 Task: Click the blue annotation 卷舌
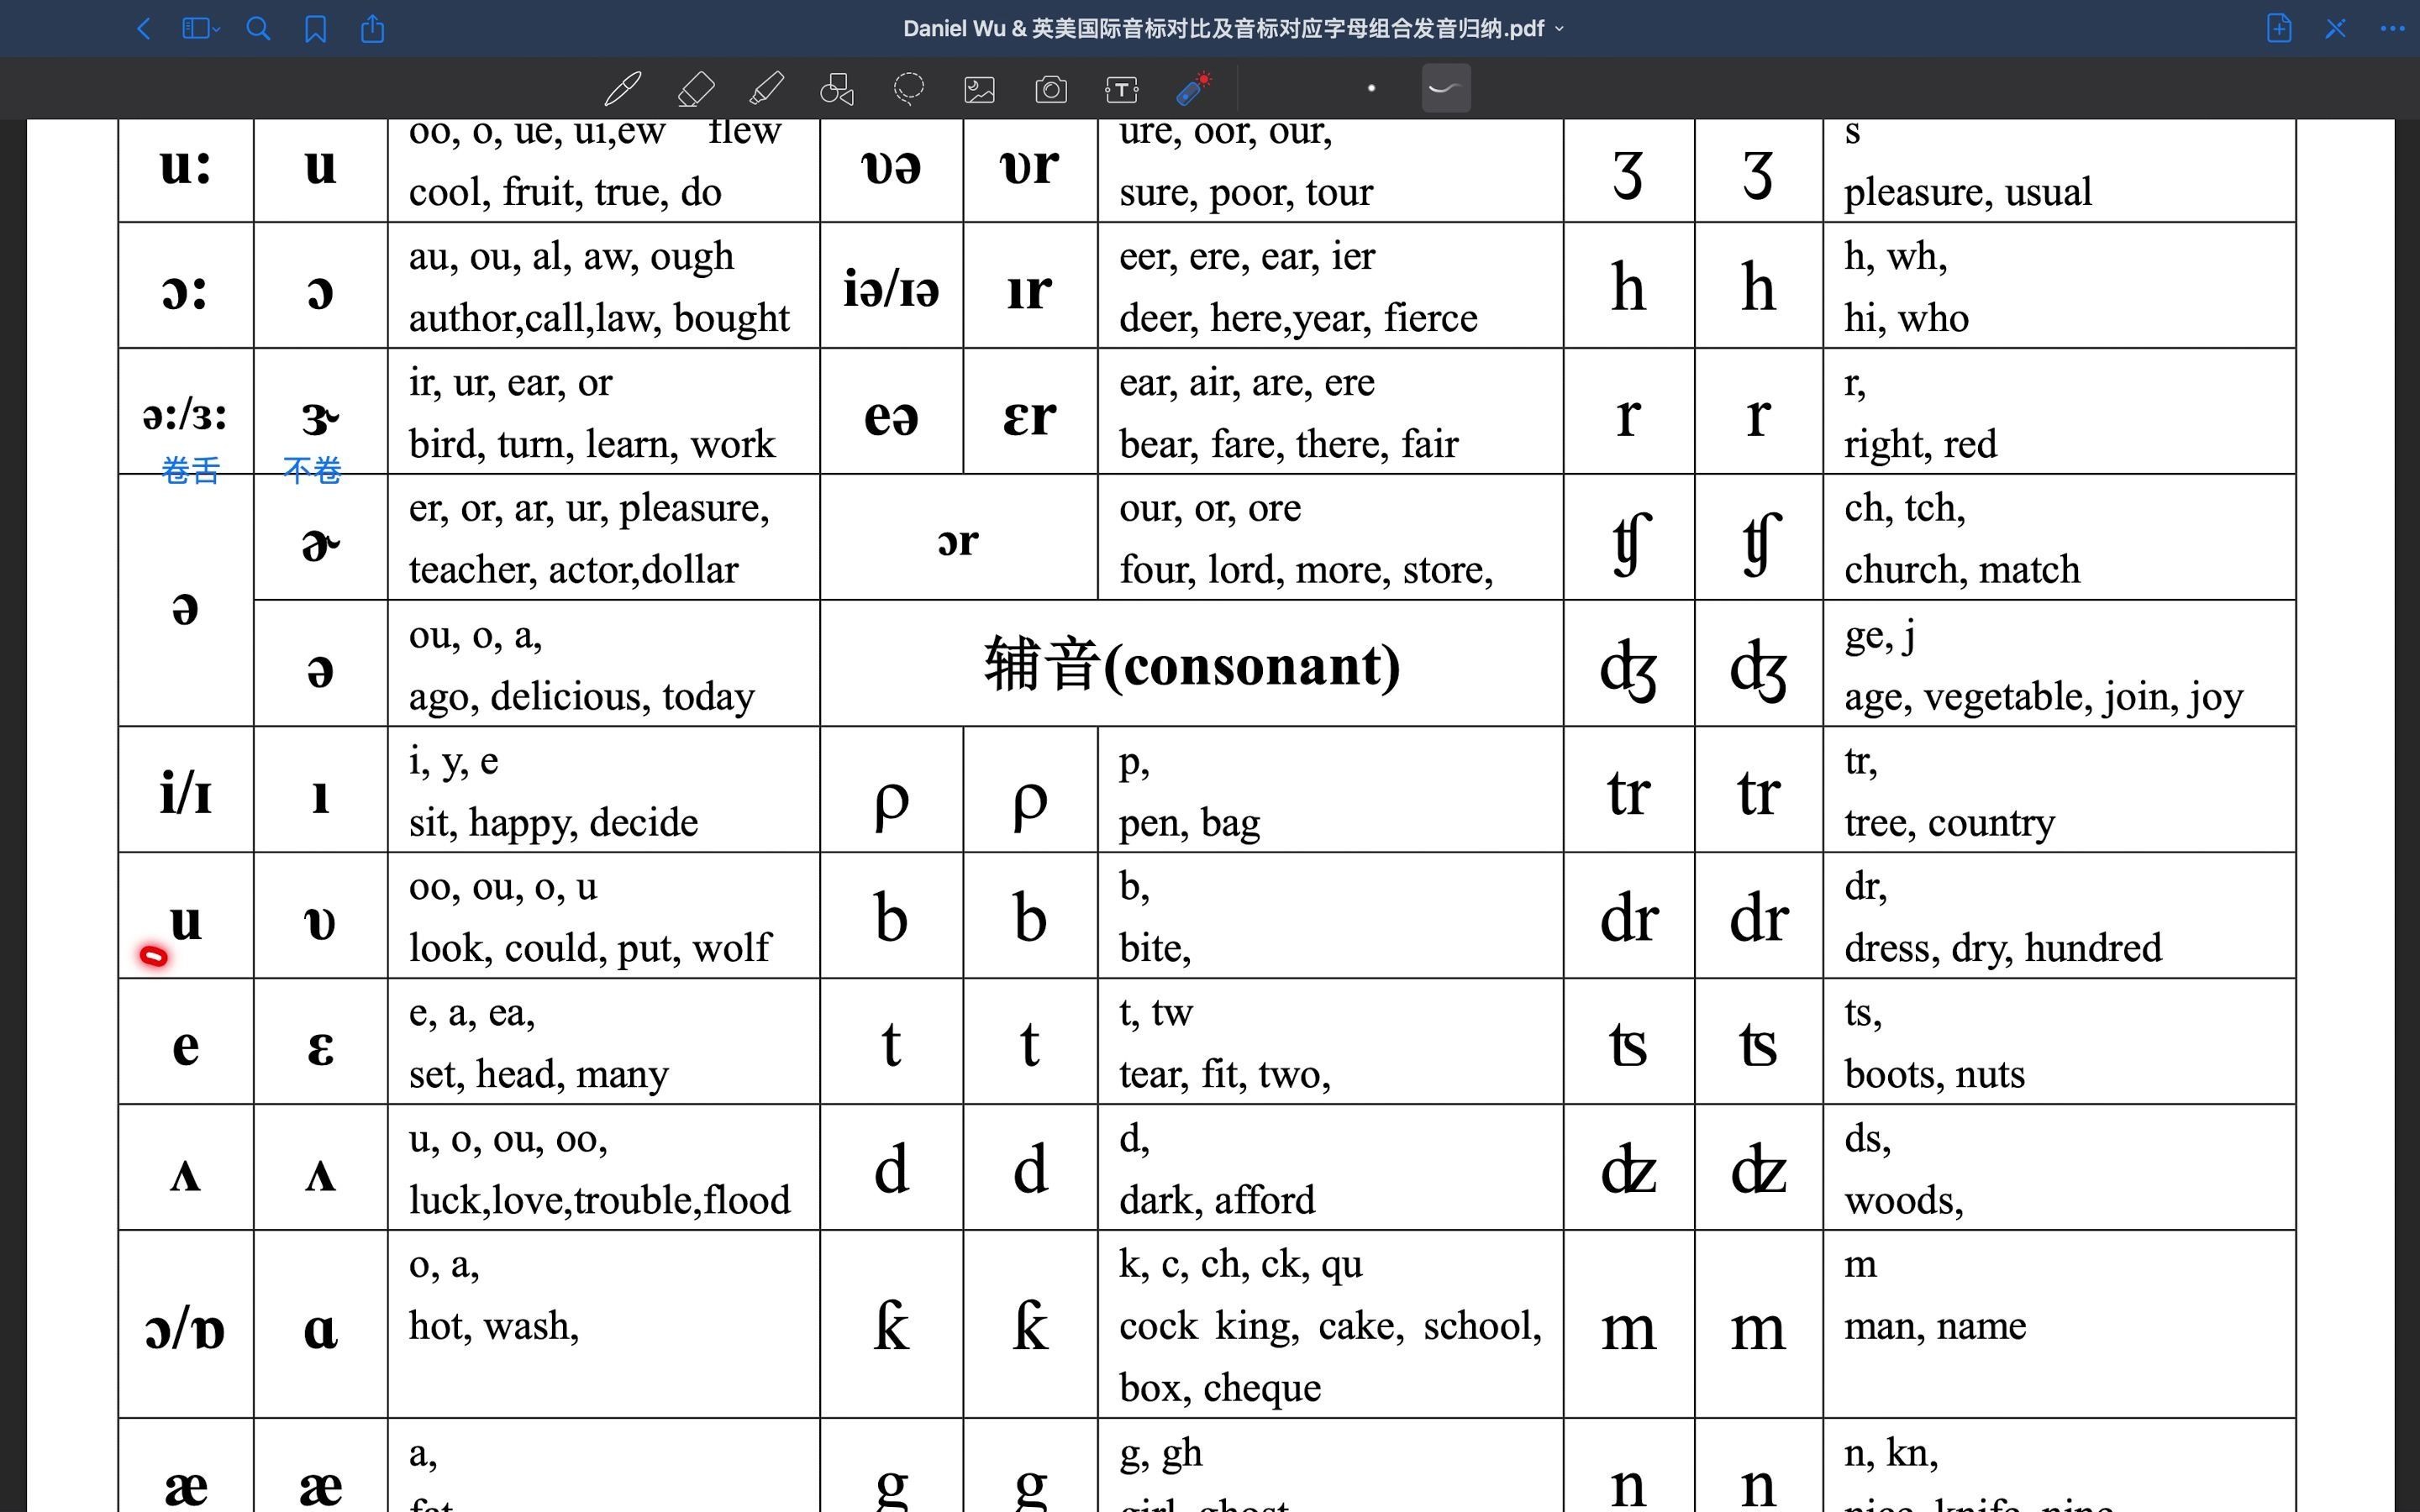point(190,470)
